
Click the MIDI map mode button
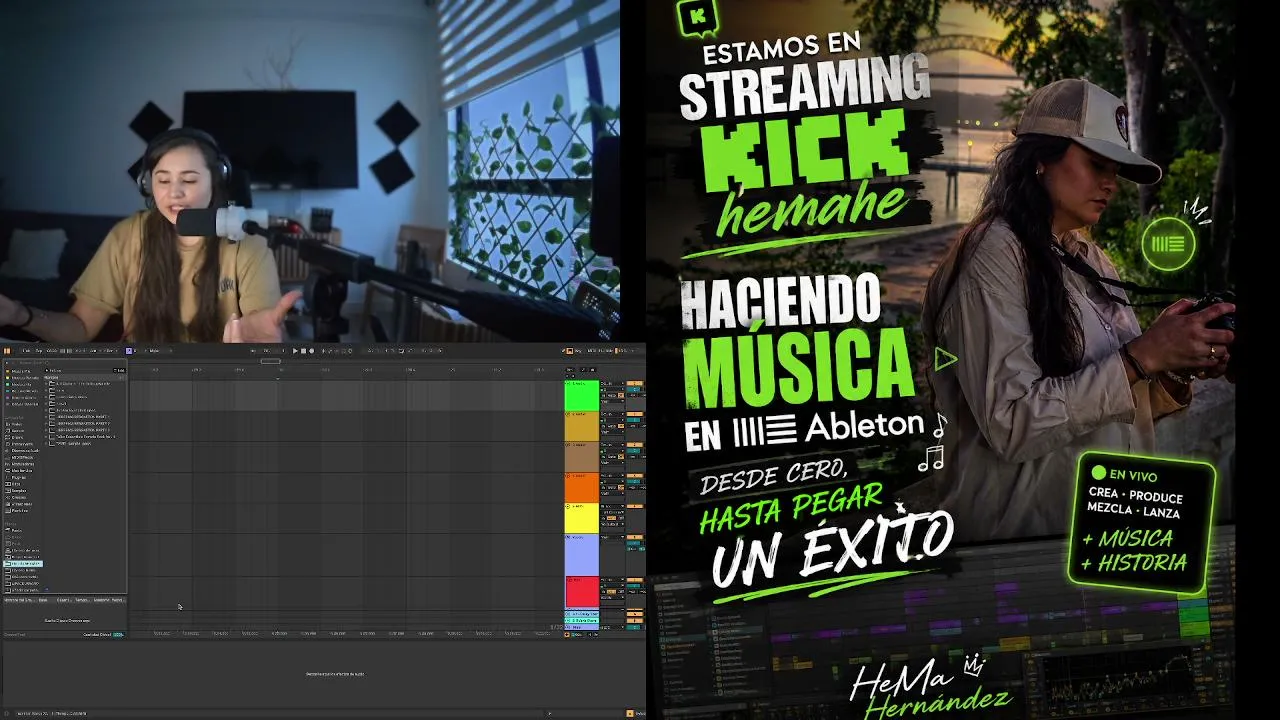click(x=592, y=351)
